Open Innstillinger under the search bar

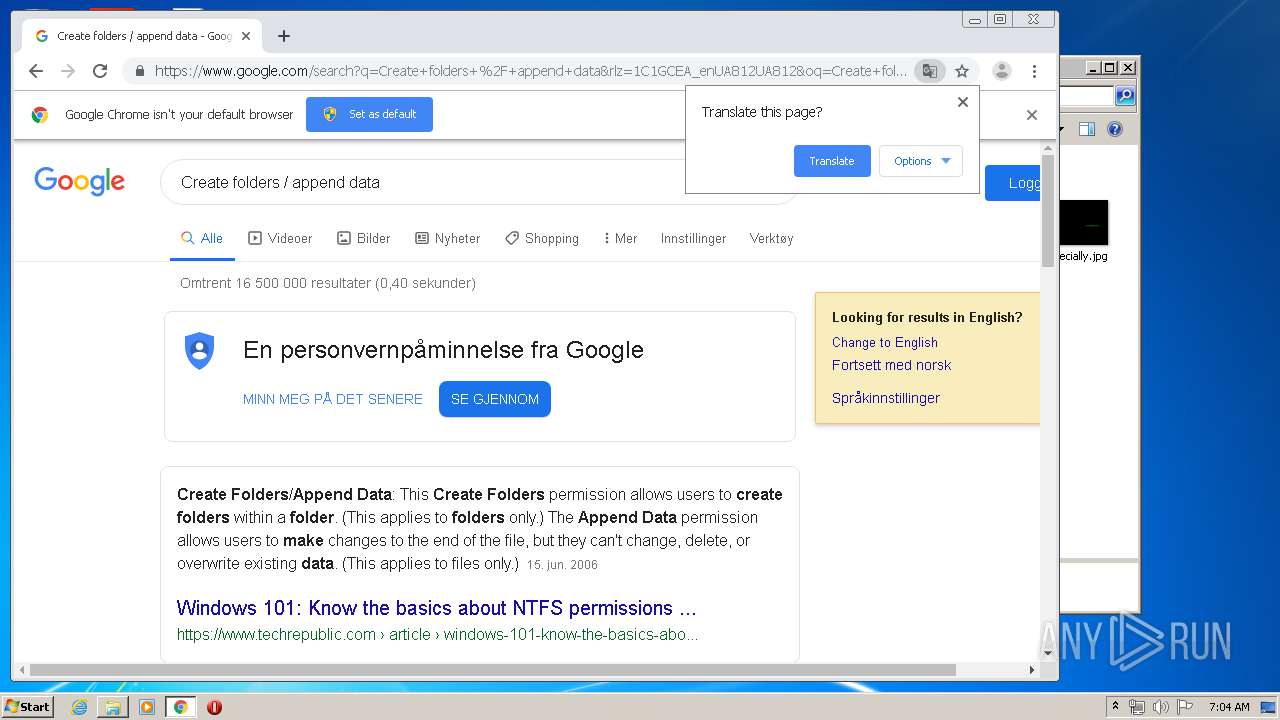tap(693, 238)
